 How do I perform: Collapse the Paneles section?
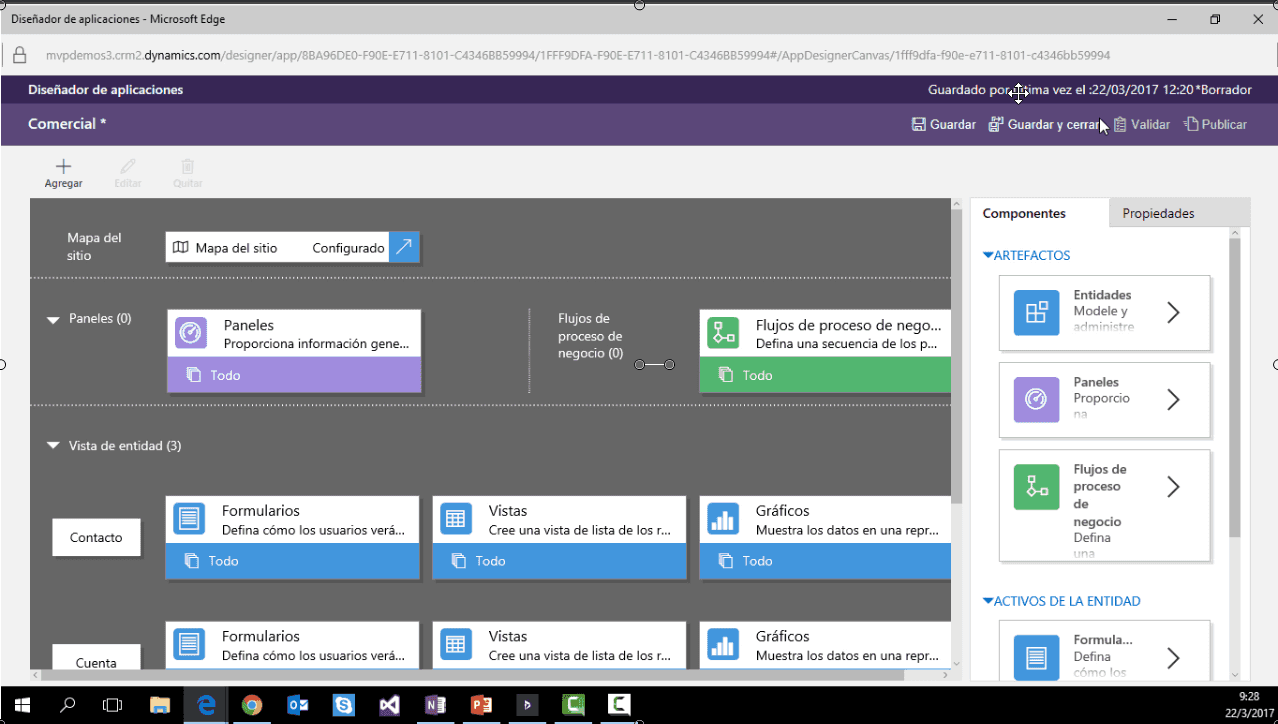tap(54, 320)
